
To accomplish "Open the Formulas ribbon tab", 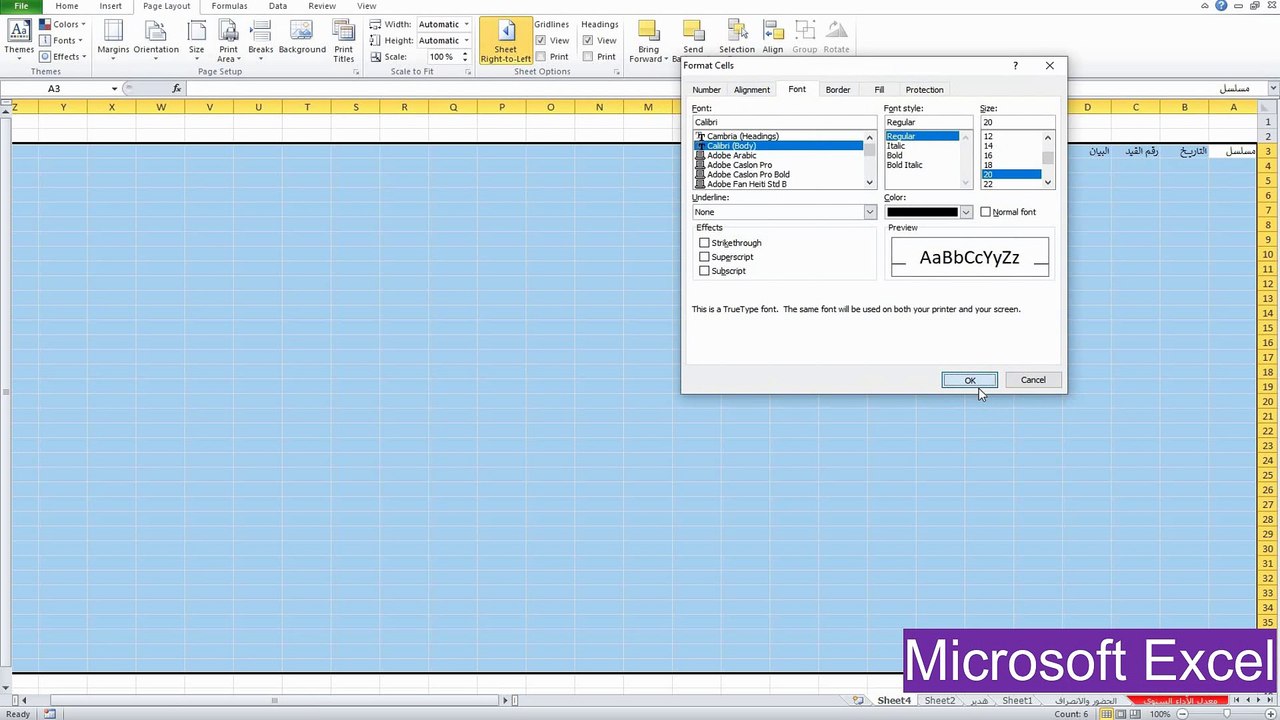I will tap(229, 6).
